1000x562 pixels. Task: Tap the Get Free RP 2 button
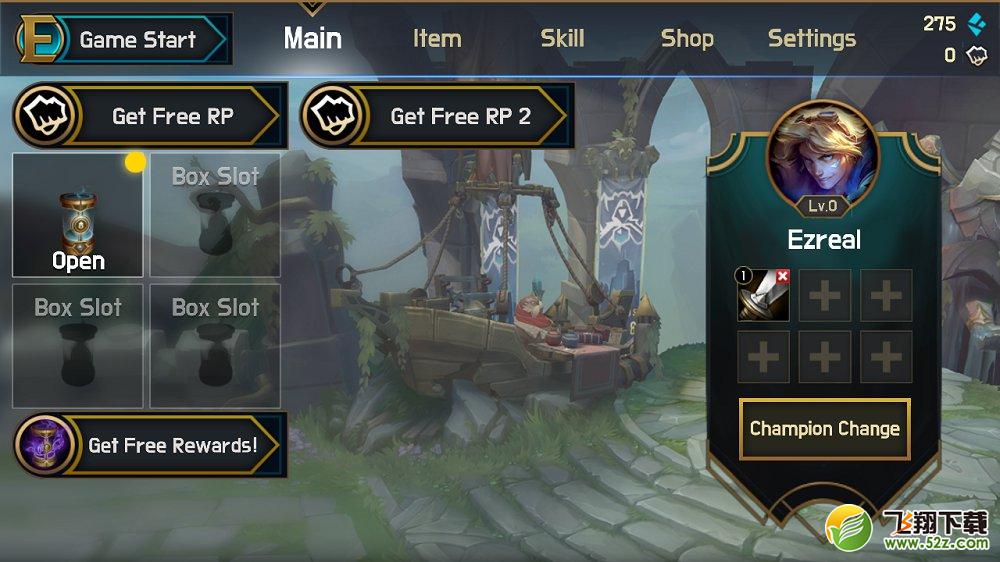tap(437, 115)
